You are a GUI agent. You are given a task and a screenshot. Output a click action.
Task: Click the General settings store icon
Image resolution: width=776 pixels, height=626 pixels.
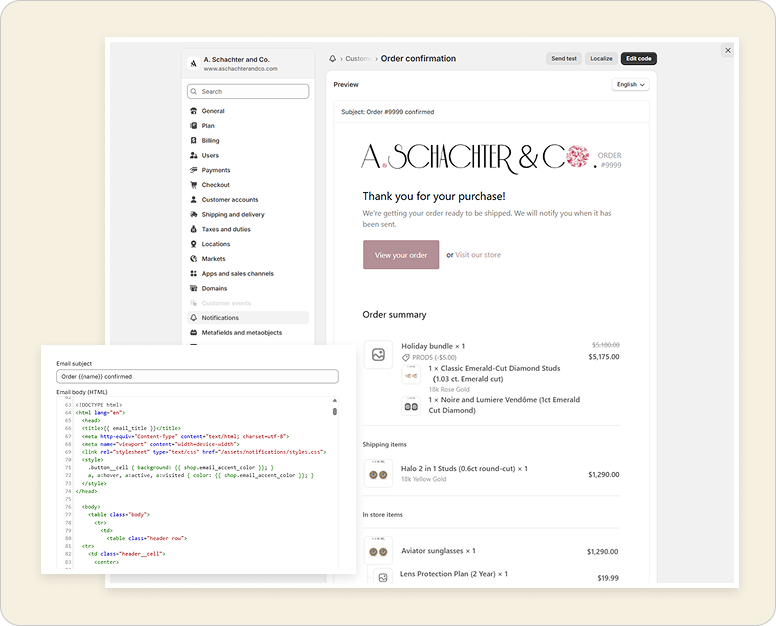194,111
